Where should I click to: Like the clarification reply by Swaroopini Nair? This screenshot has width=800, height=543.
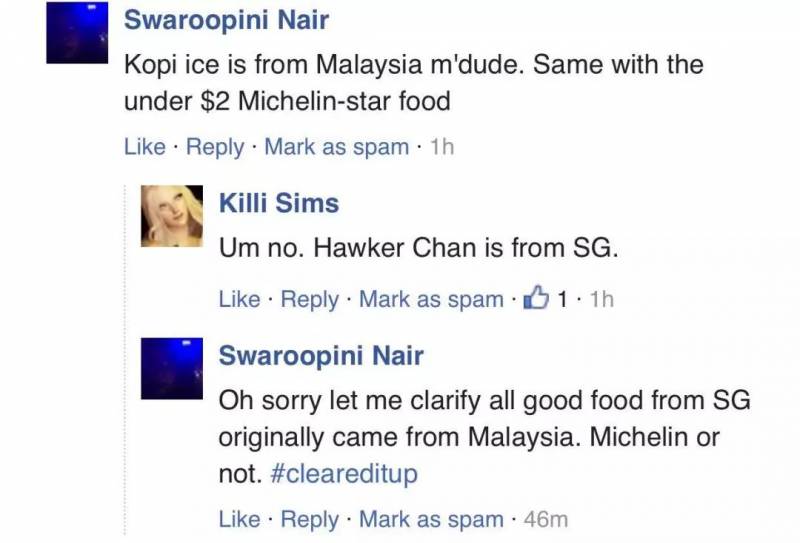tap(239, 520)
